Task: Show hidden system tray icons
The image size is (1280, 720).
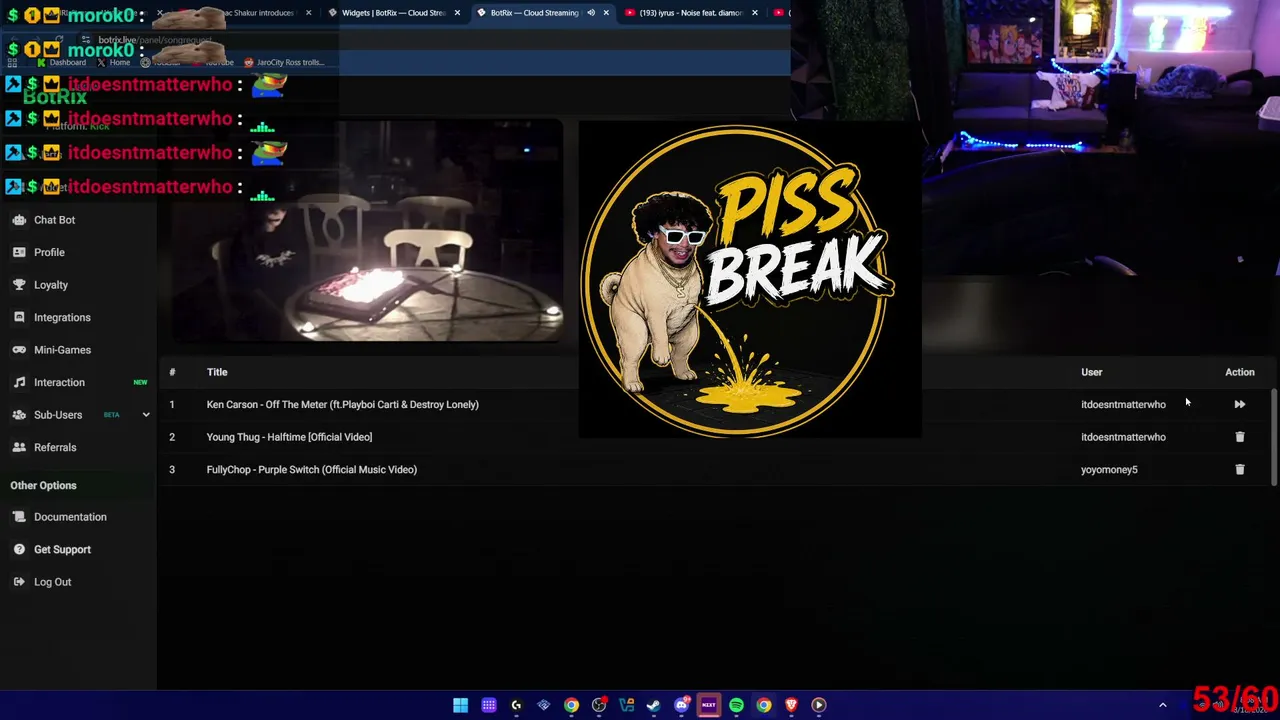Action: [1162, 705]
